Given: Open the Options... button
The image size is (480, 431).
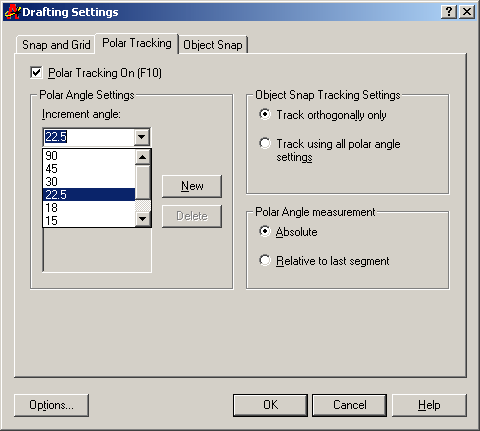Looking at the screenshot, I should click(51, 405).
